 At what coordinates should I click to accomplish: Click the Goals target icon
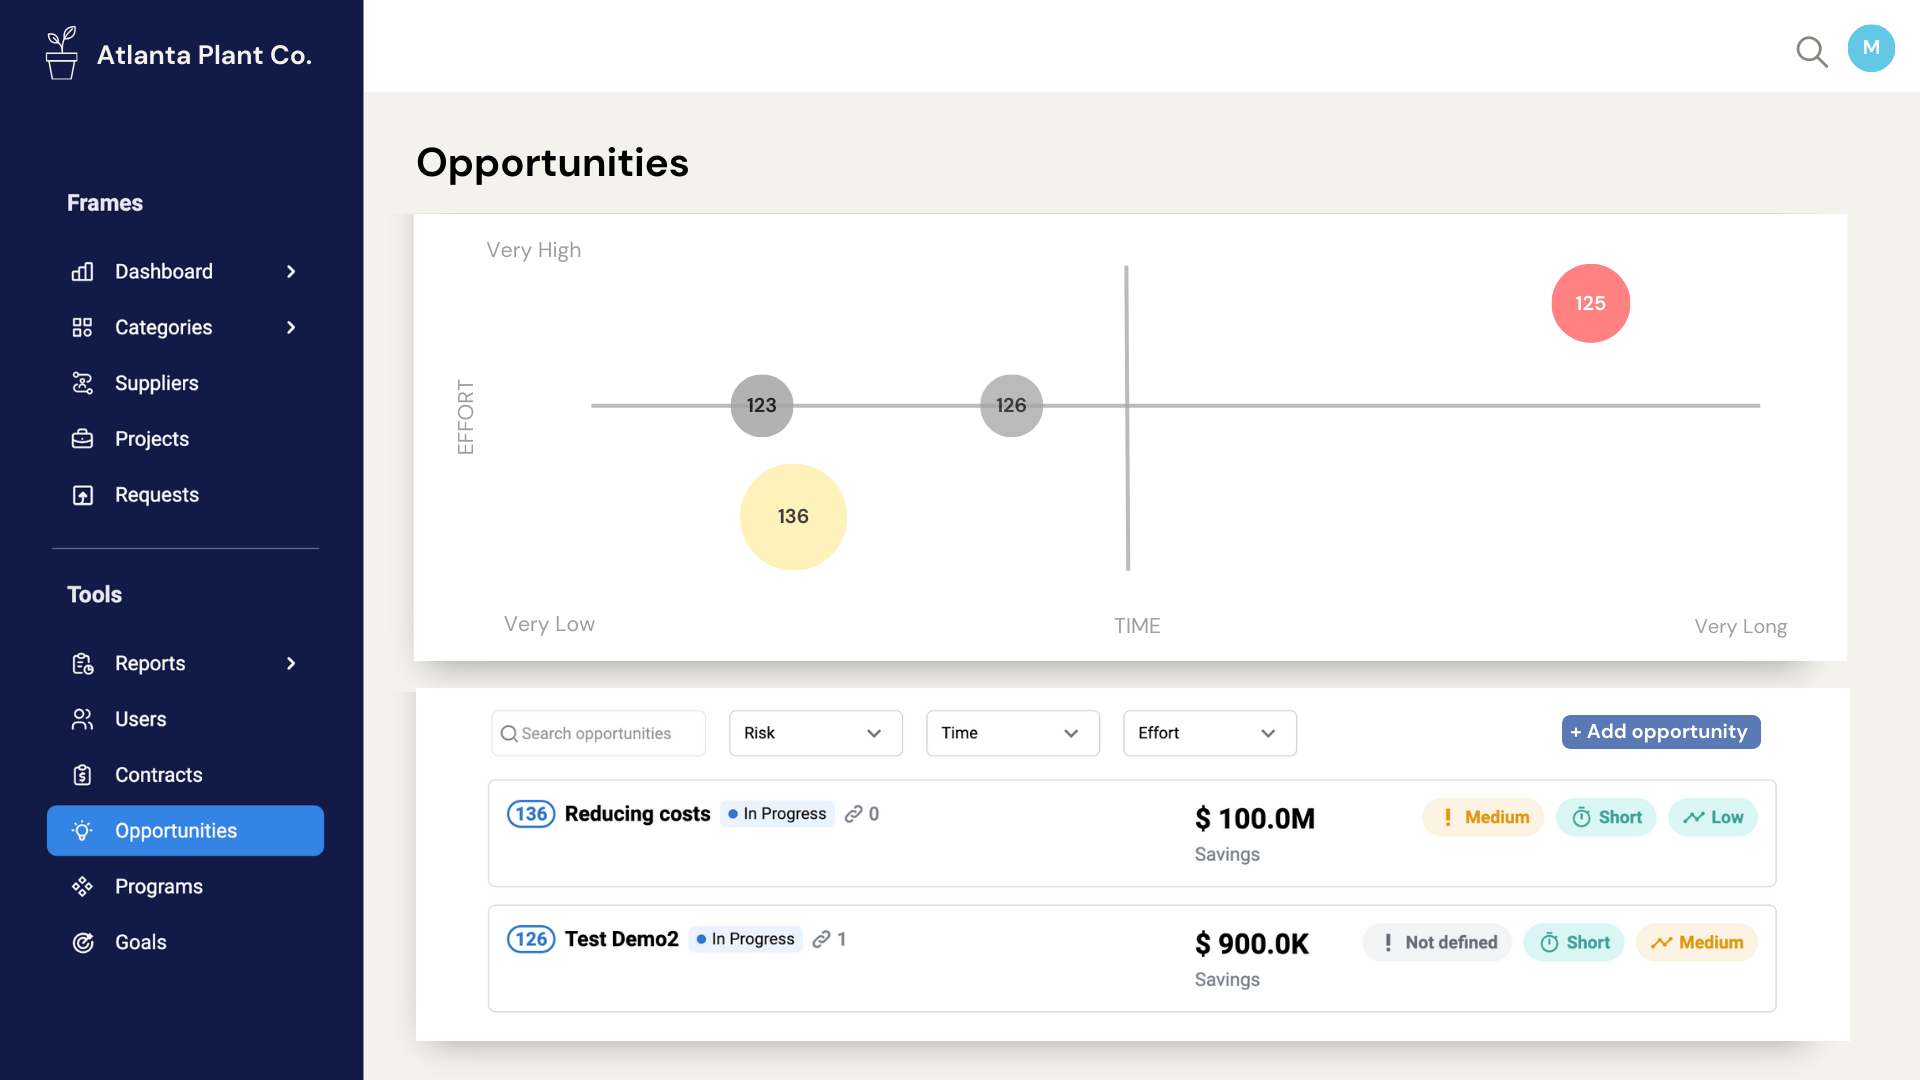pyautogui.click(x=82, y=942)
